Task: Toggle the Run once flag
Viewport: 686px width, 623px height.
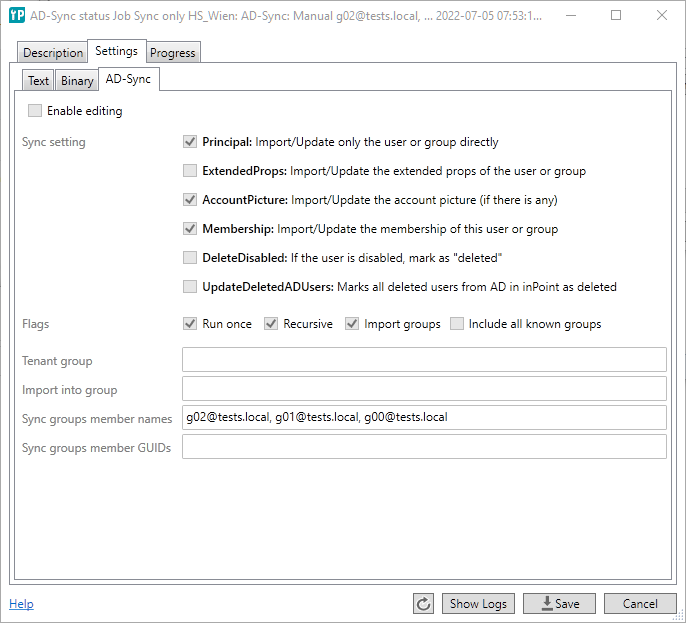Action: click(190, 324)
